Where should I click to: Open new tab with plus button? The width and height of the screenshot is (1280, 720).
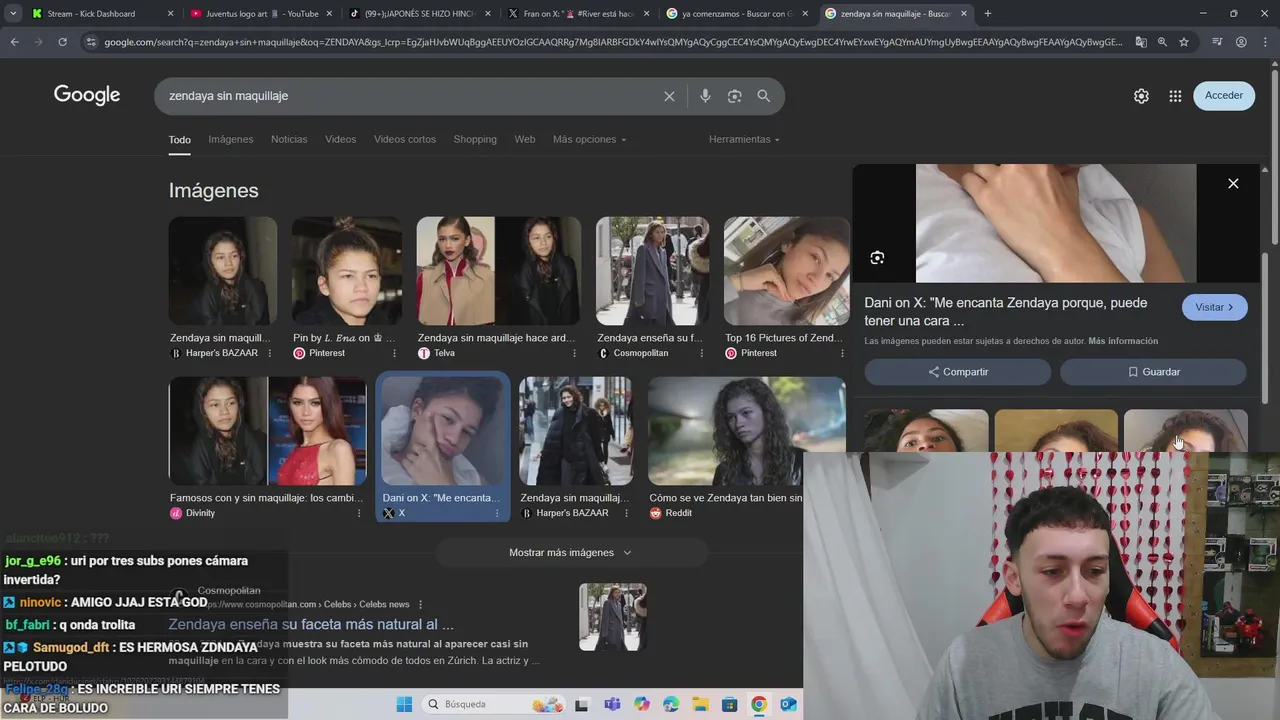coord(988,14)
